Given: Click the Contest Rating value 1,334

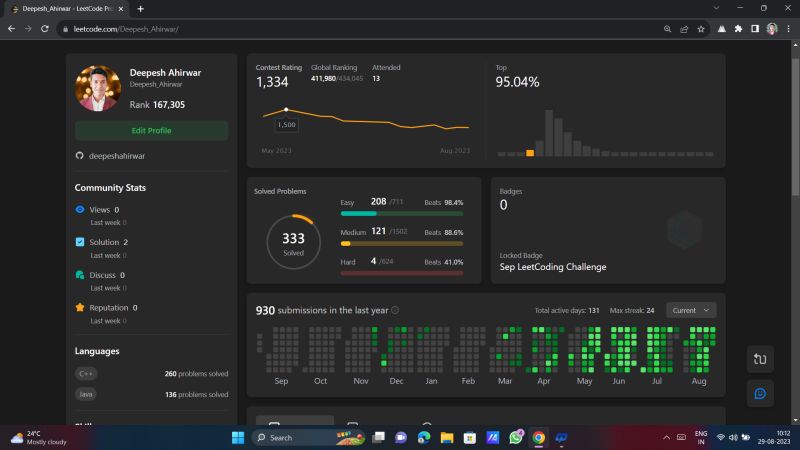Looking at the screenshot, I should (272, 82).
